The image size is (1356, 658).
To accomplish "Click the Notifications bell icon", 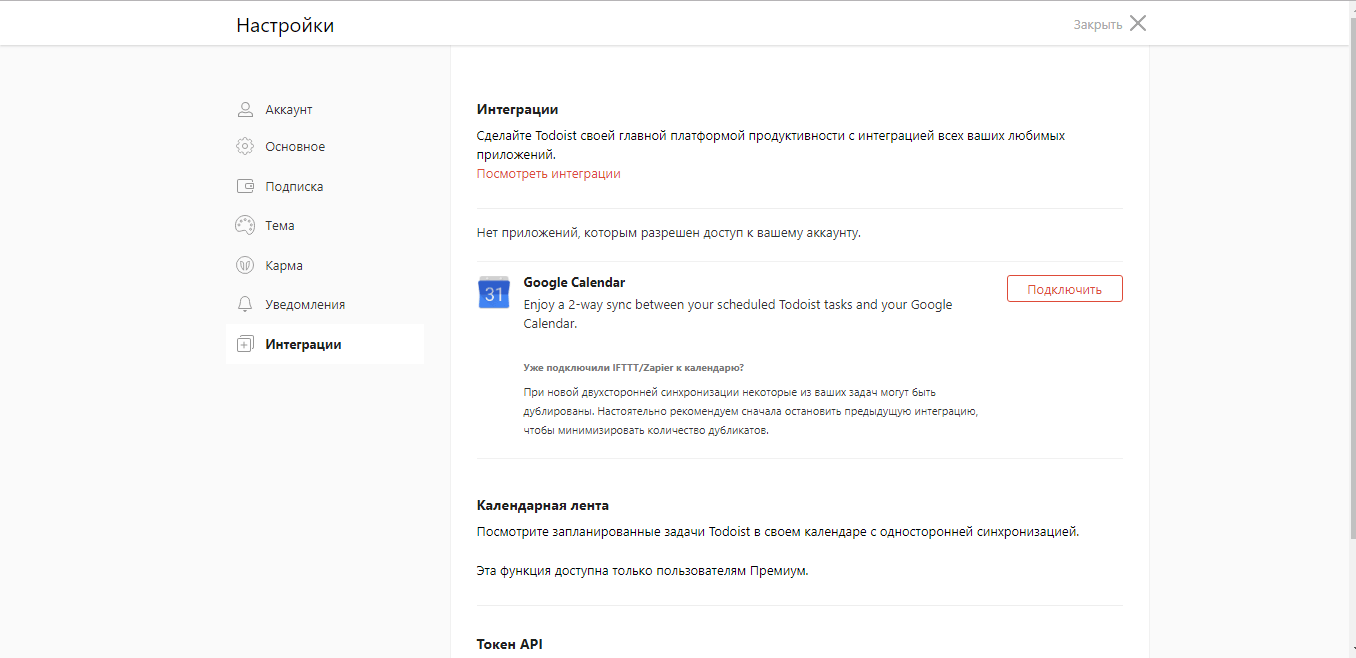I will point(245,304).
